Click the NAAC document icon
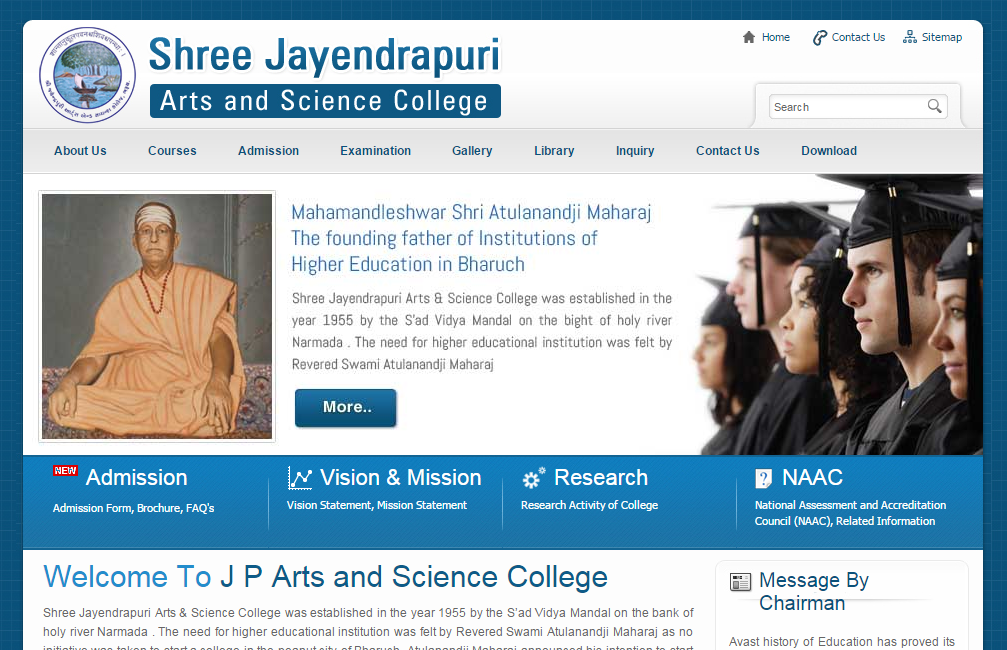Screen dimensions: 1007x650 point(763,478)
